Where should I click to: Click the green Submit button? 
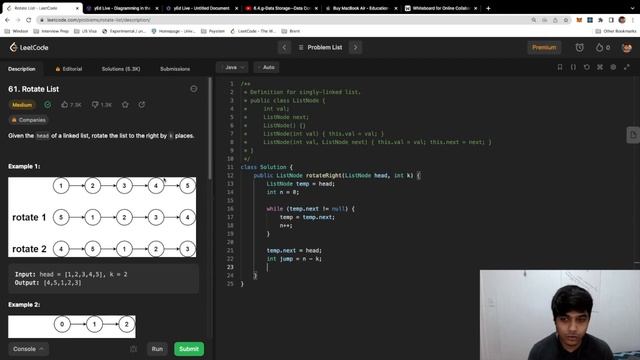189,349
